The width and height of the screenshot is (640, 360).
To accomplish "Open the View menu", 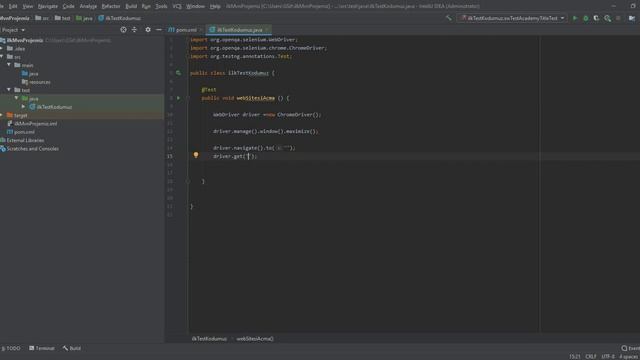I will (27, 6).
